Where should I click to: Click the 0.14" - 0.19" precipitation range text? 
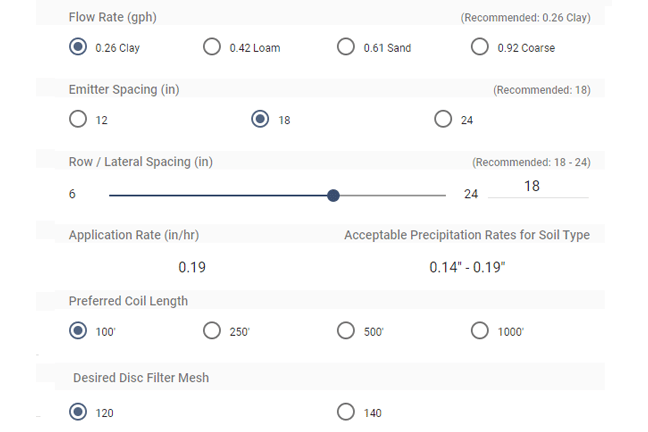467,267
